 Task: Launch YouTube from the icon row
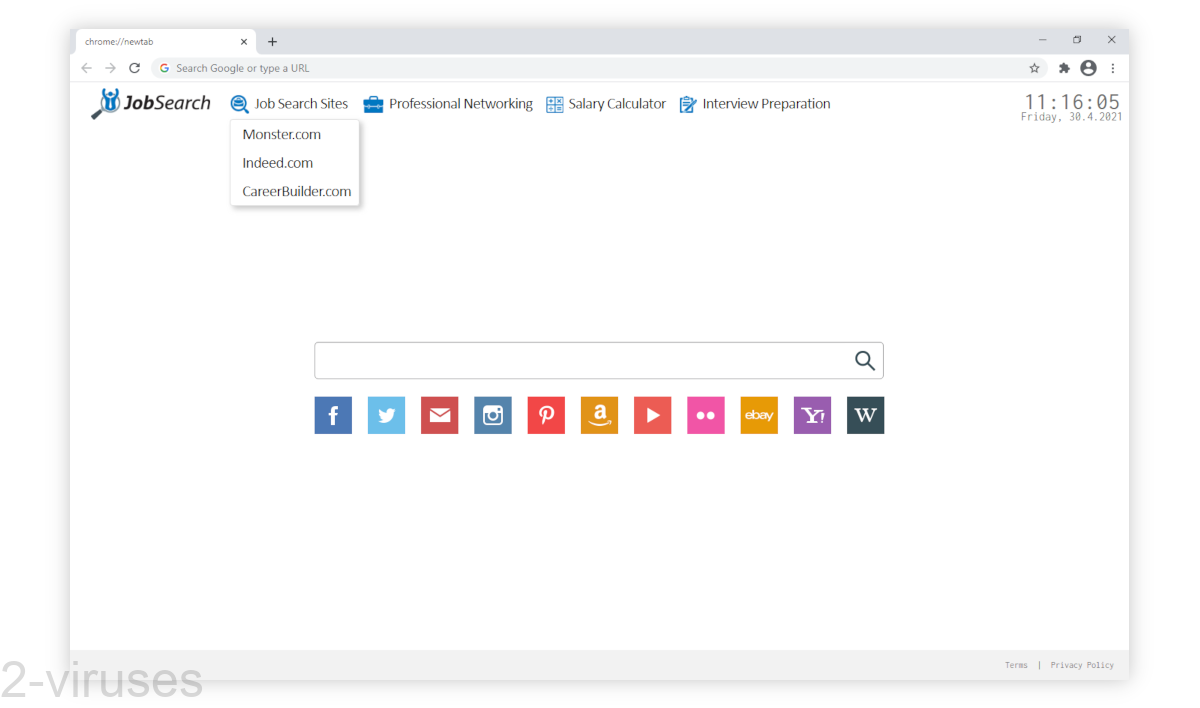[x=652, y=415]
